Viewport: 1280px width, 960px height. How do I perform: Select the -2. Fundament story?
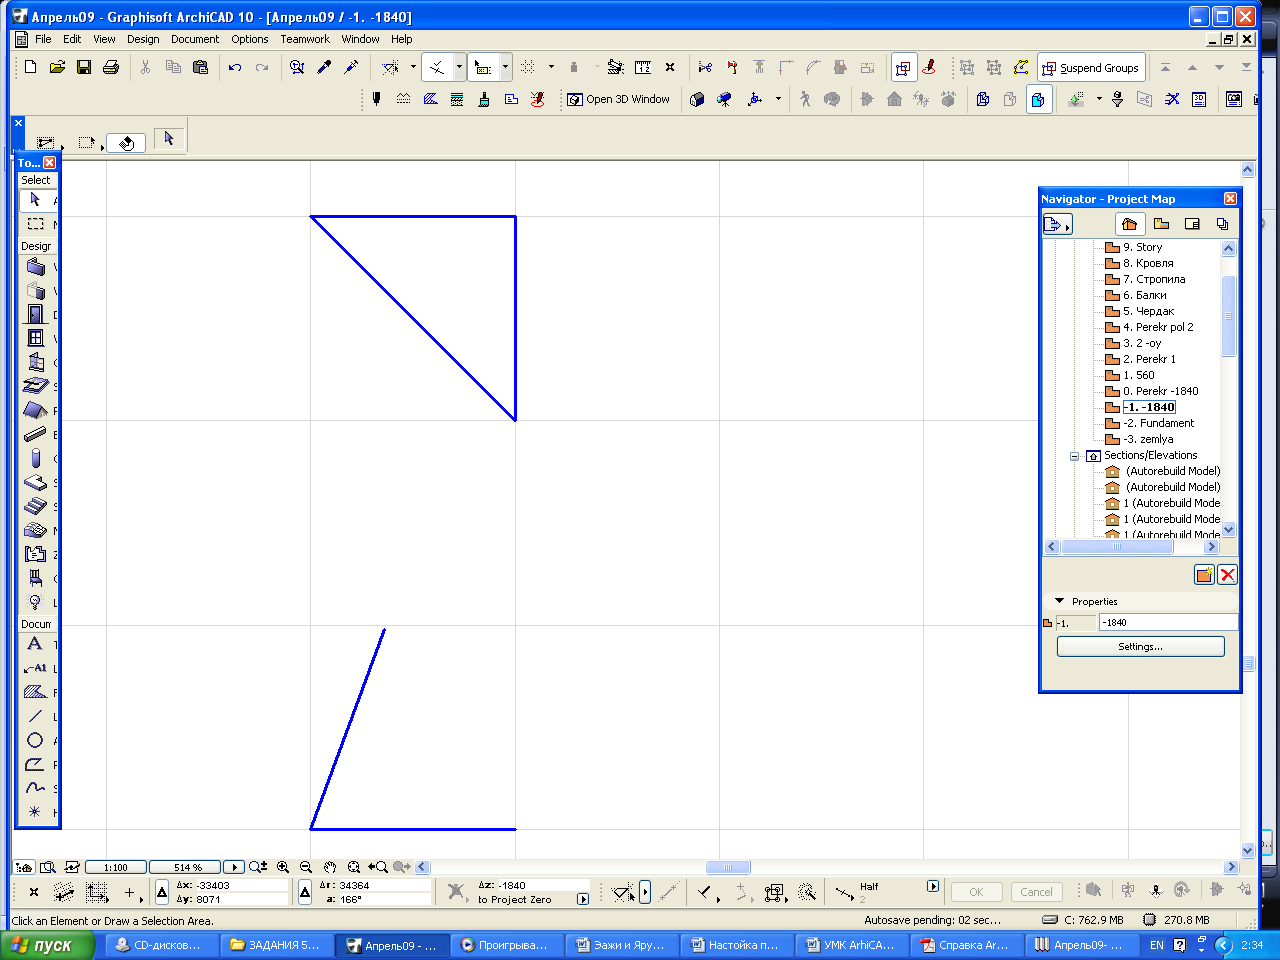(x=1158, y=423)
